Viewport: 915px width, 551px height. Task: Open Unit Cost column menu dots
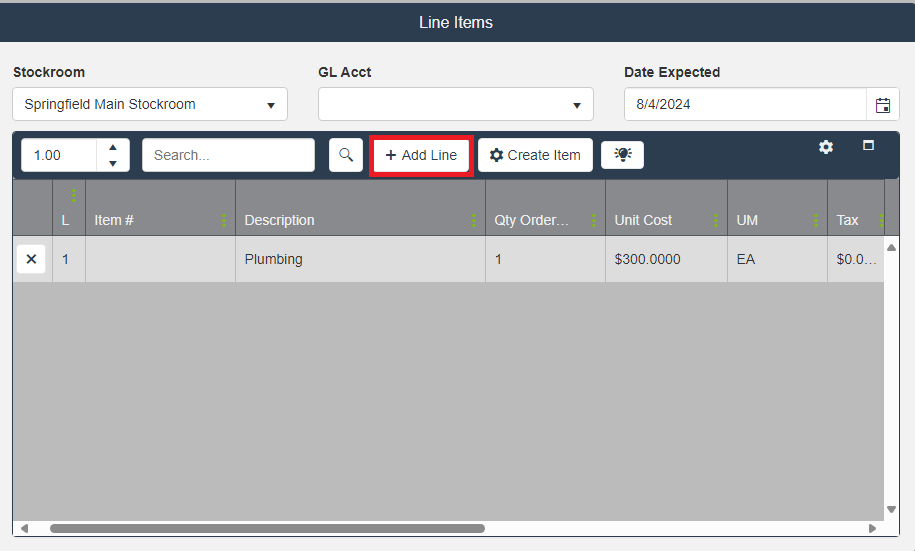click(x=716, y=220)
